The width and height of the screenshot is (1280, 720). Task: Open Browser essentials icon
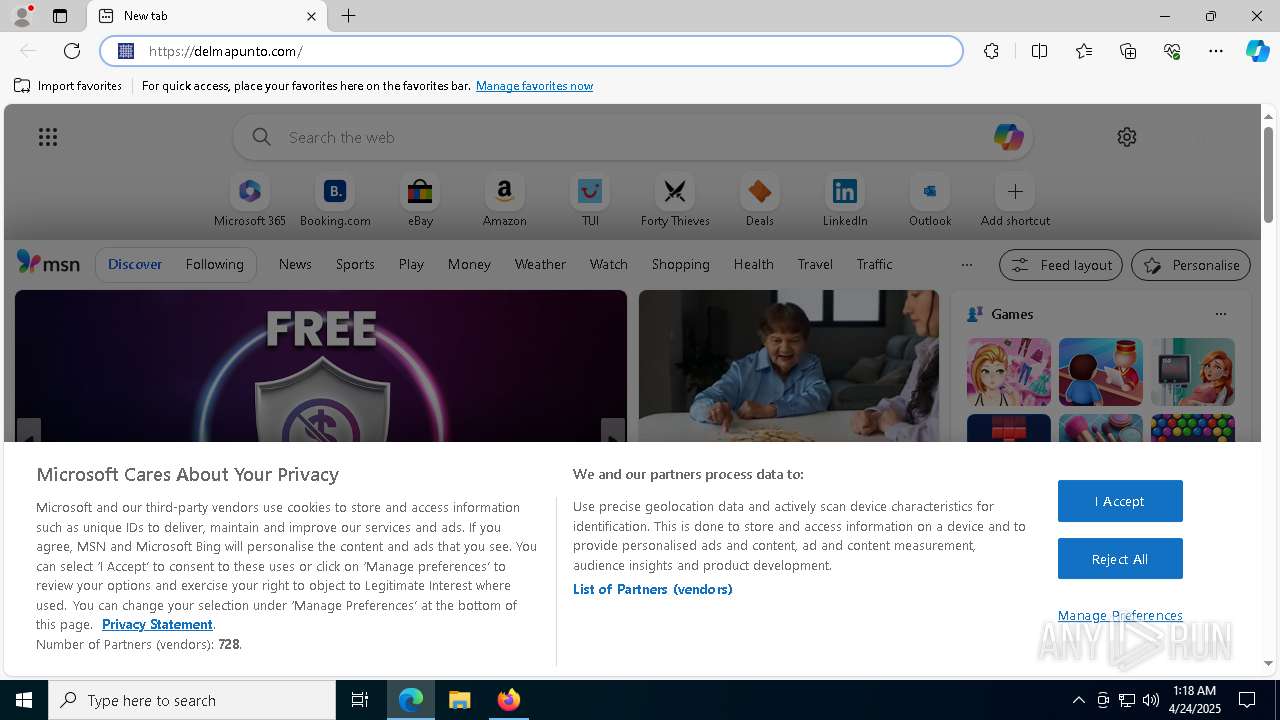click(1172, 51)
